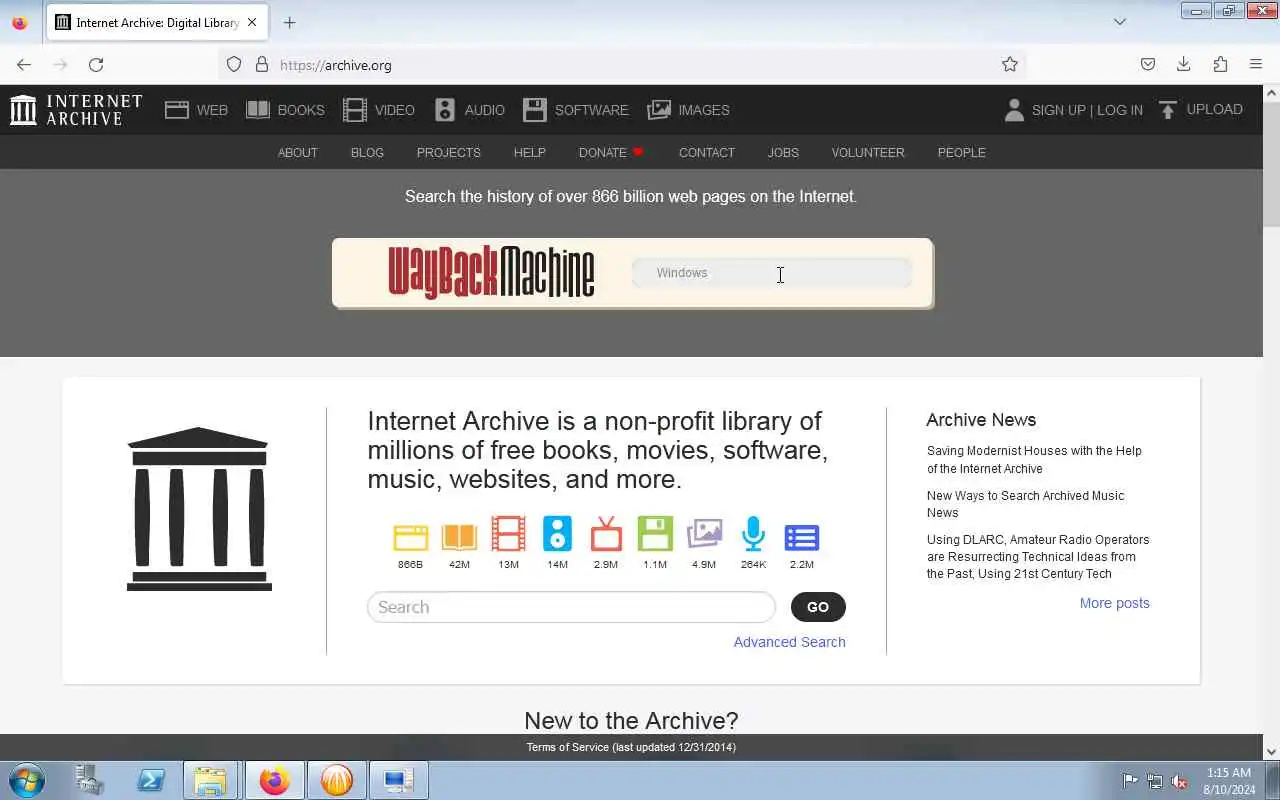
Task: Open the VIDEO film icon in navbar
Action: 355,110
